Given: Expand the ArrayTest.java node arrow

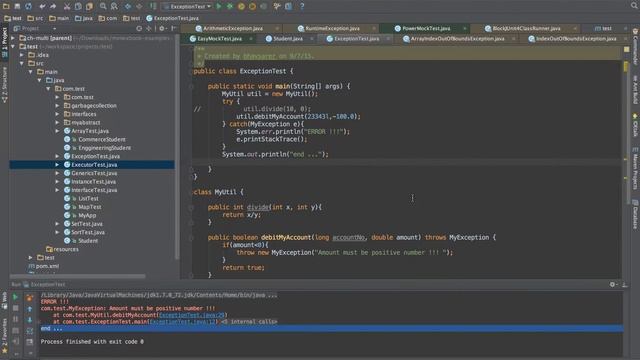Looking at the screenshot, I should (57, 131).
